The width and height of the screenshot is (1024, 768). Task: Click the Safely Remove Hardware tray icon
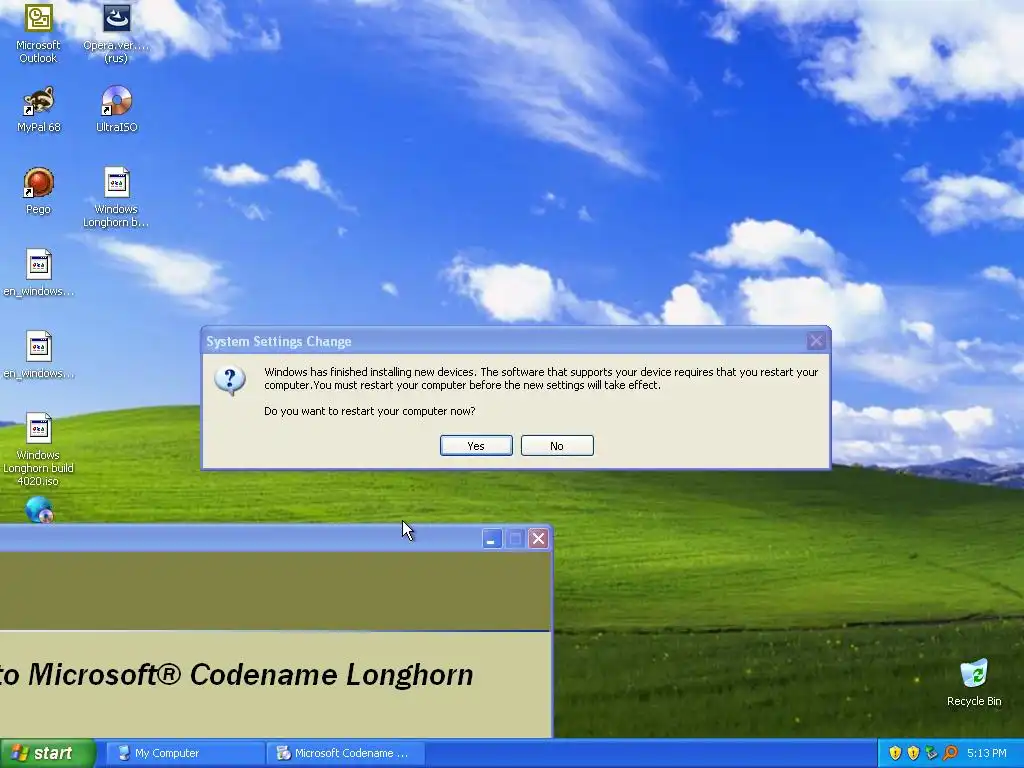tap(931, 753)
